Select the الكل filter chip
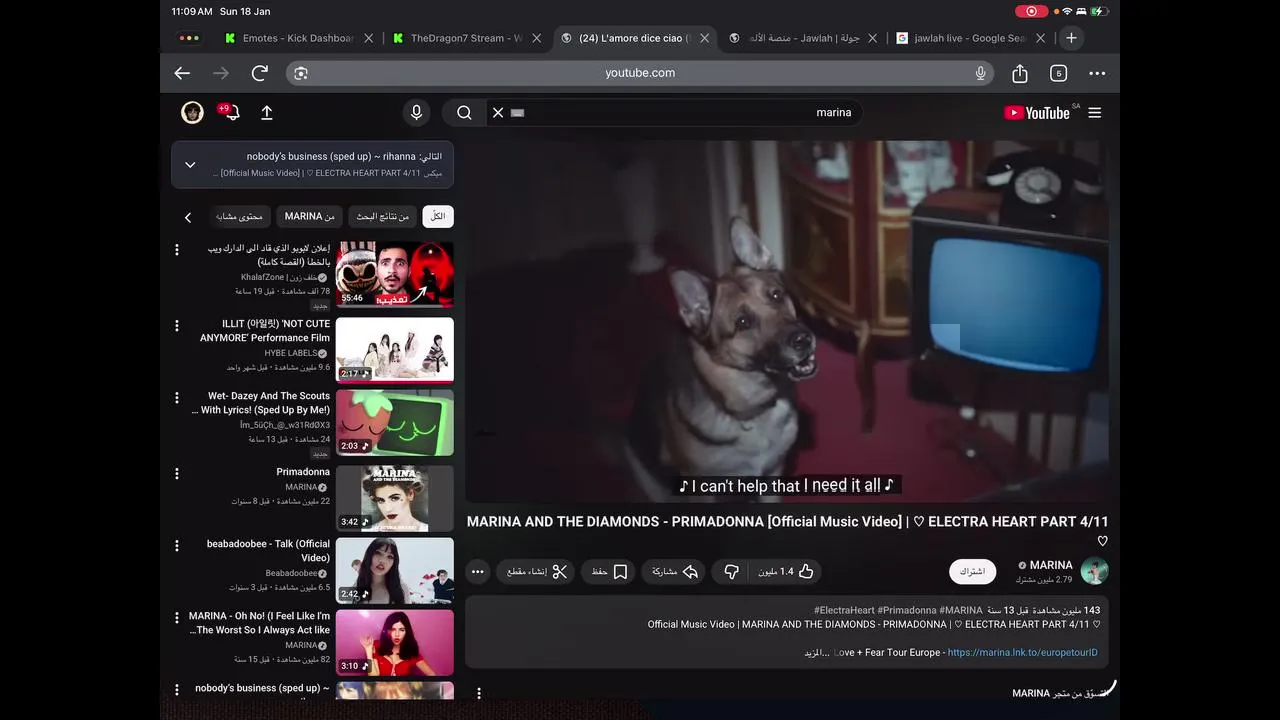 tap(438, 217)
